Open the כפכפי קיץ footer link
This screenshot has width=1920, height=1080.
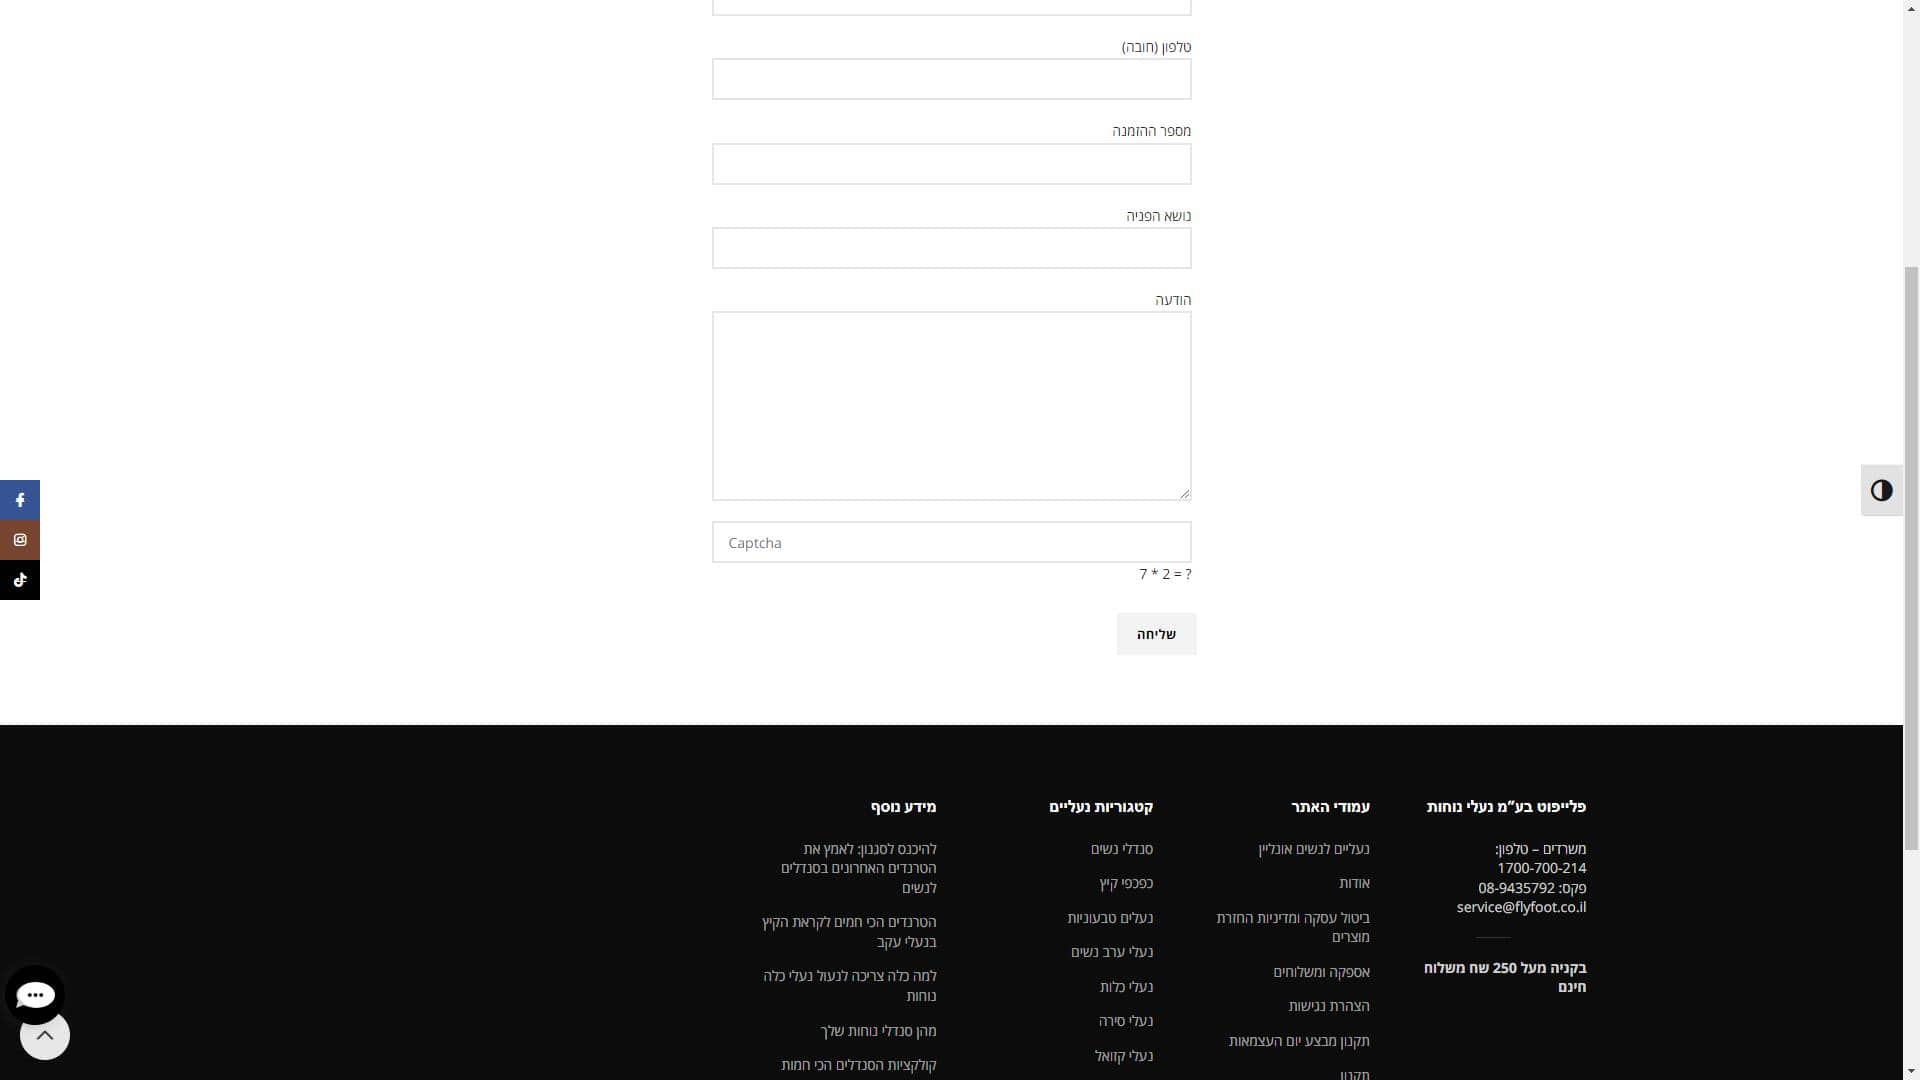tap(1125, 883)
